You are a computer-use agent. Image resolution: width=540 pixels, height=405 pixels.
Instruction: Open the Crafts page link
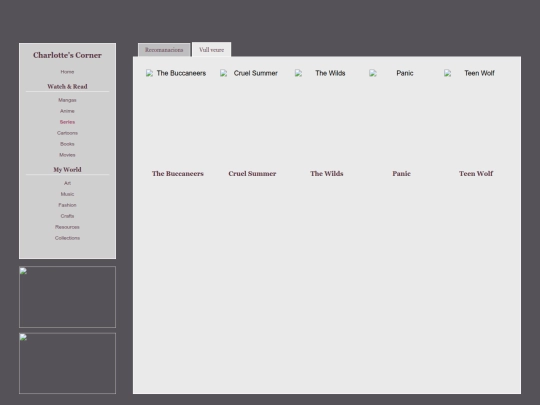coord(67,216)
